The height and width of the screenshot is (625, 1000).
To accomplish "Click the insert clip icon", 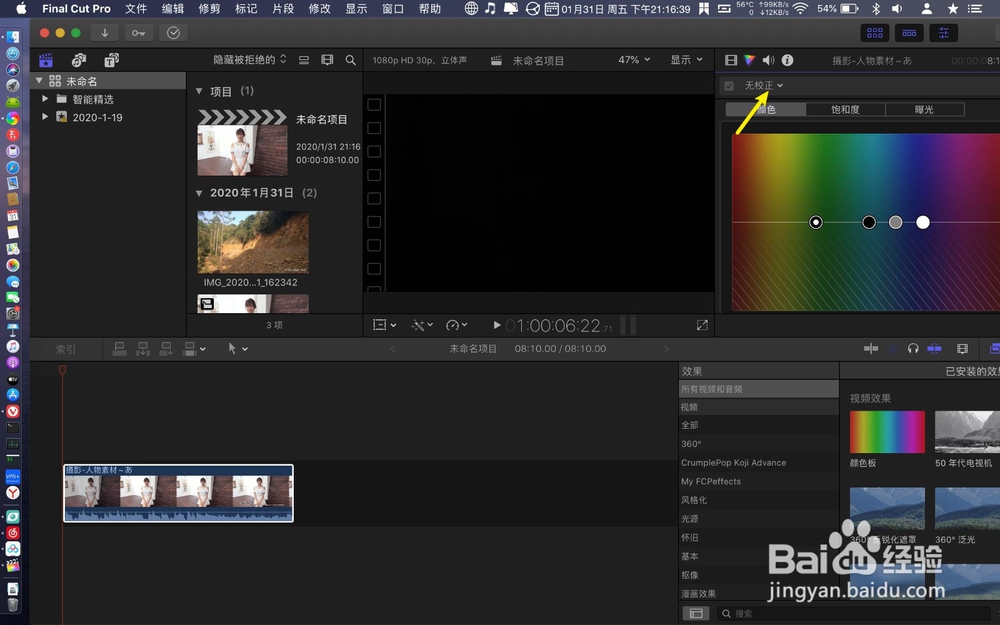I will point(143,348).
